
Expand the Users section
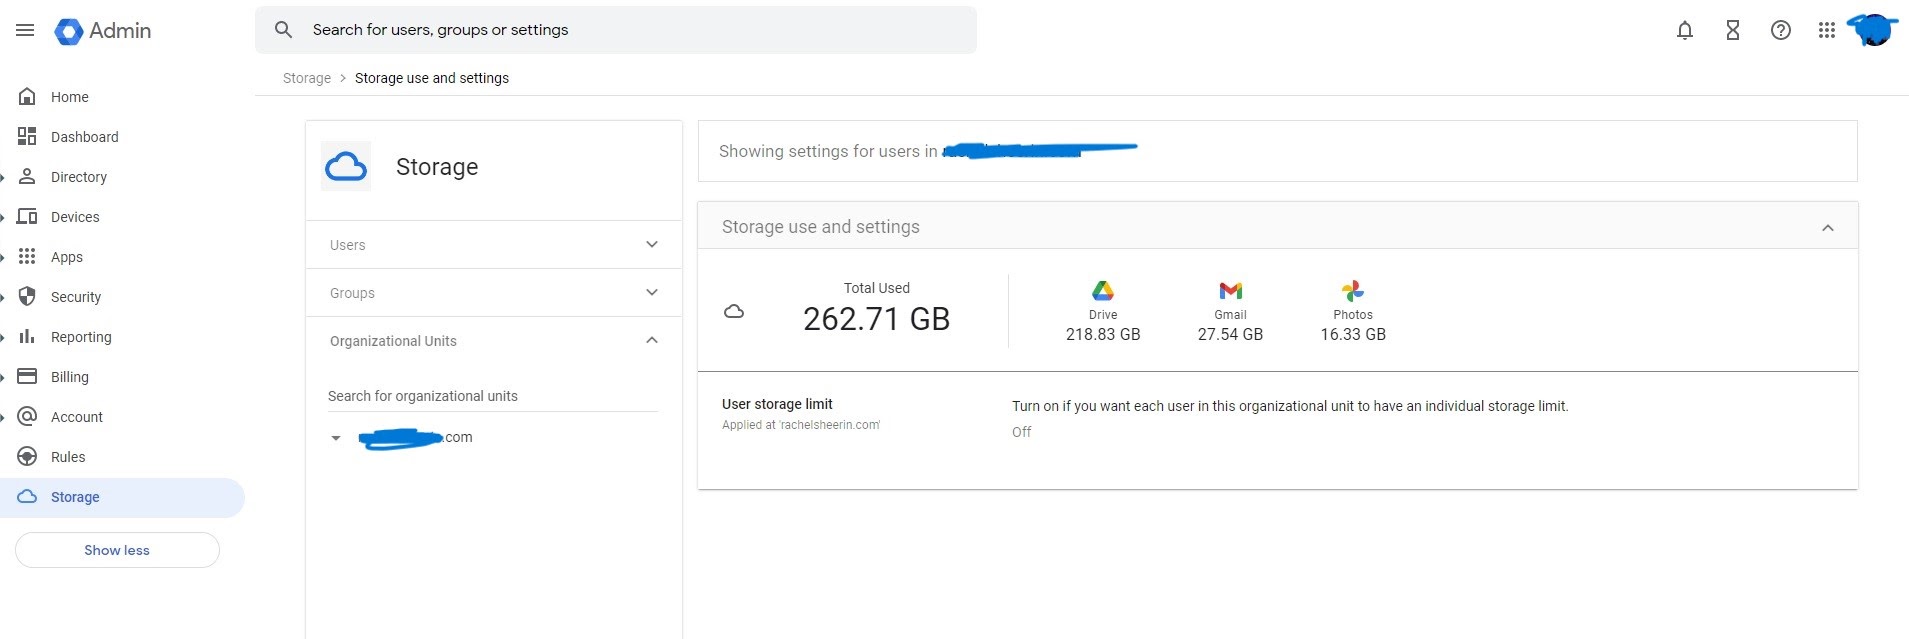652,245
